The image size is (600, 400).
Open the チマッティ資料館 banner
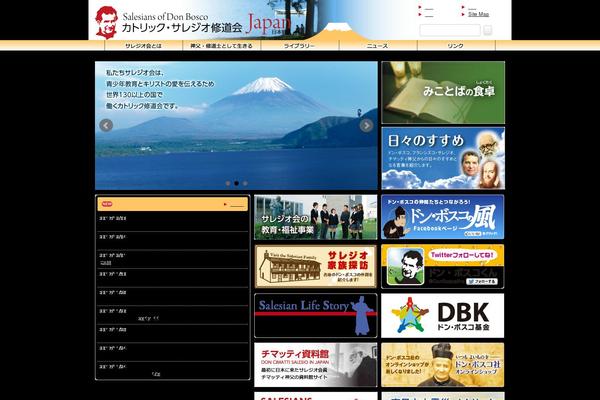[316, 365]
